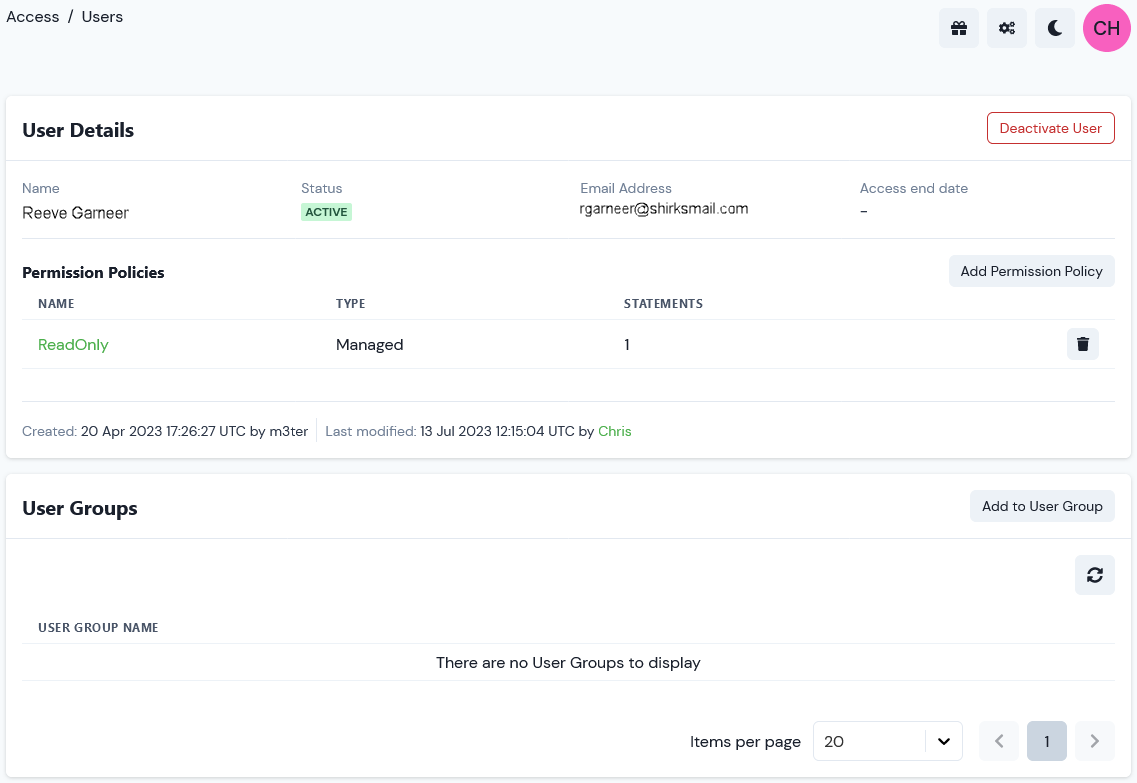Click the User Details heading
The image size is (1137, 783).
pos(78,130)
